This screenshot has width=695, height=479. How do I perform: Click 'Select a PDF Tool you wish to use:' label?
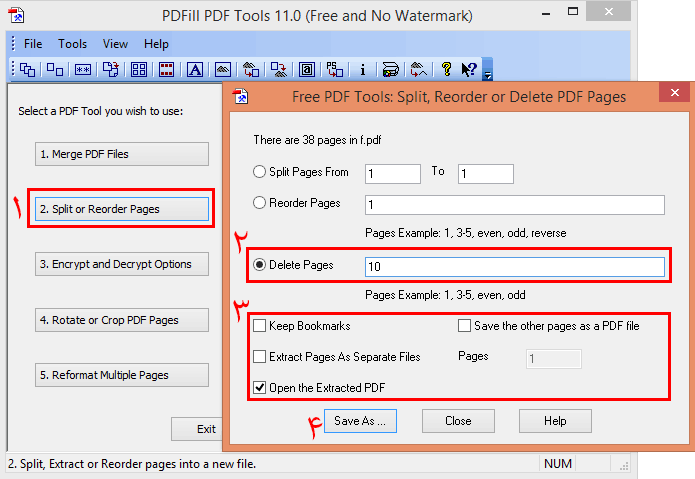click(x=101, y=111)
